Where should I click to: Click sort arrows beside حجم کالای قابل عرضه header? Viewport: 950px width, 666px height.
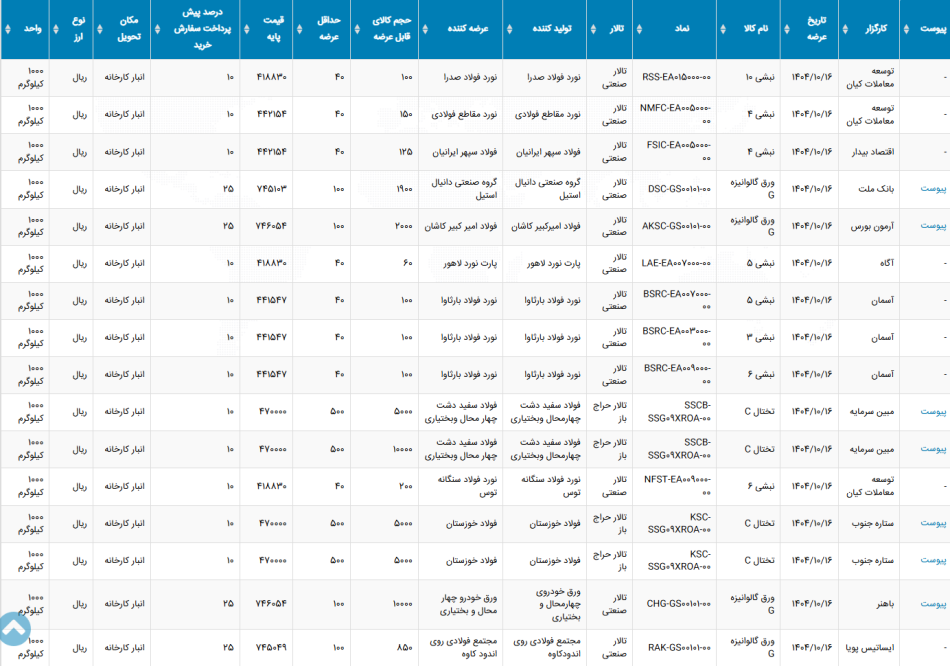coord(357,29)
